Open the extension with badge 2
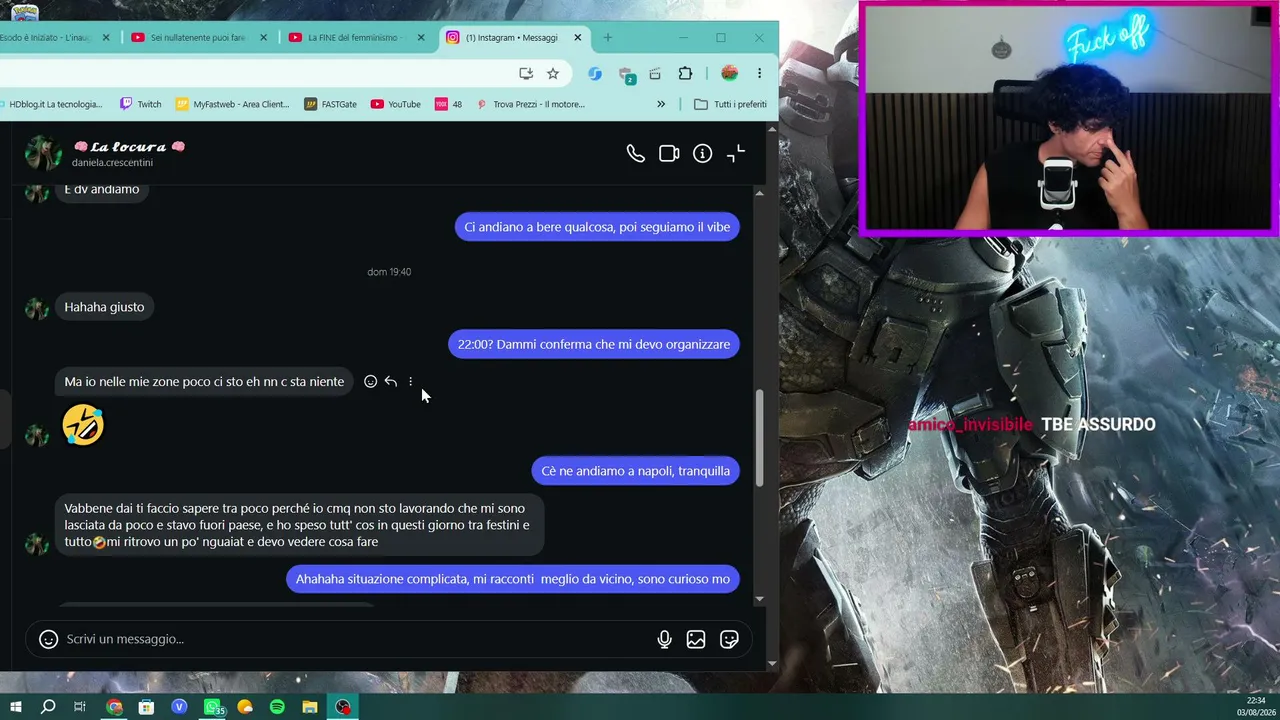This screenshot has width=1280, height=720. tap(626, 75)
